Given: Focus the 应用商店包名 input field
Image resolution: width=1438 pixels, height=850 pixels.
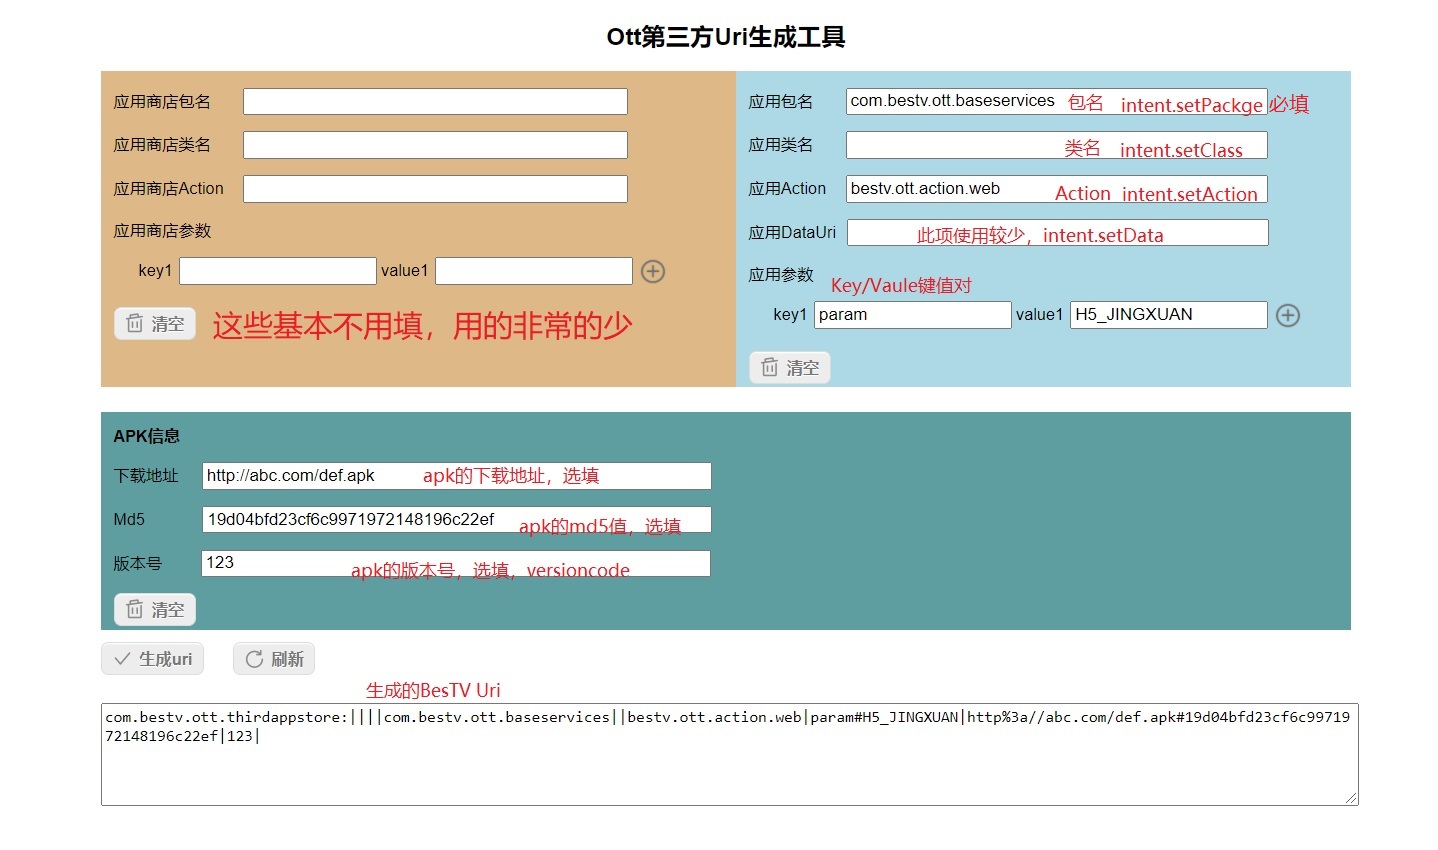Looking at the screenshot, I should (x=435, y=102).
